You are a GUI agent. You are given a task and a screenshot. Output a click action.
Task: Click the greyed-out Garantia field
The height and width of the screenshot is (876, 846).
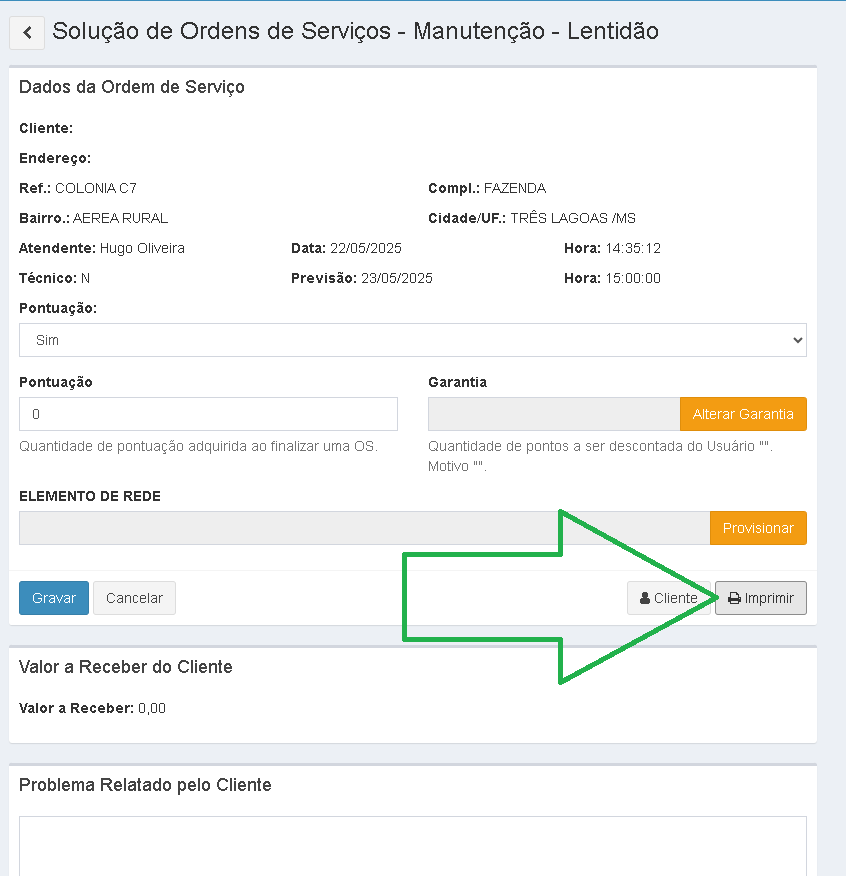(x=553, y=414)
